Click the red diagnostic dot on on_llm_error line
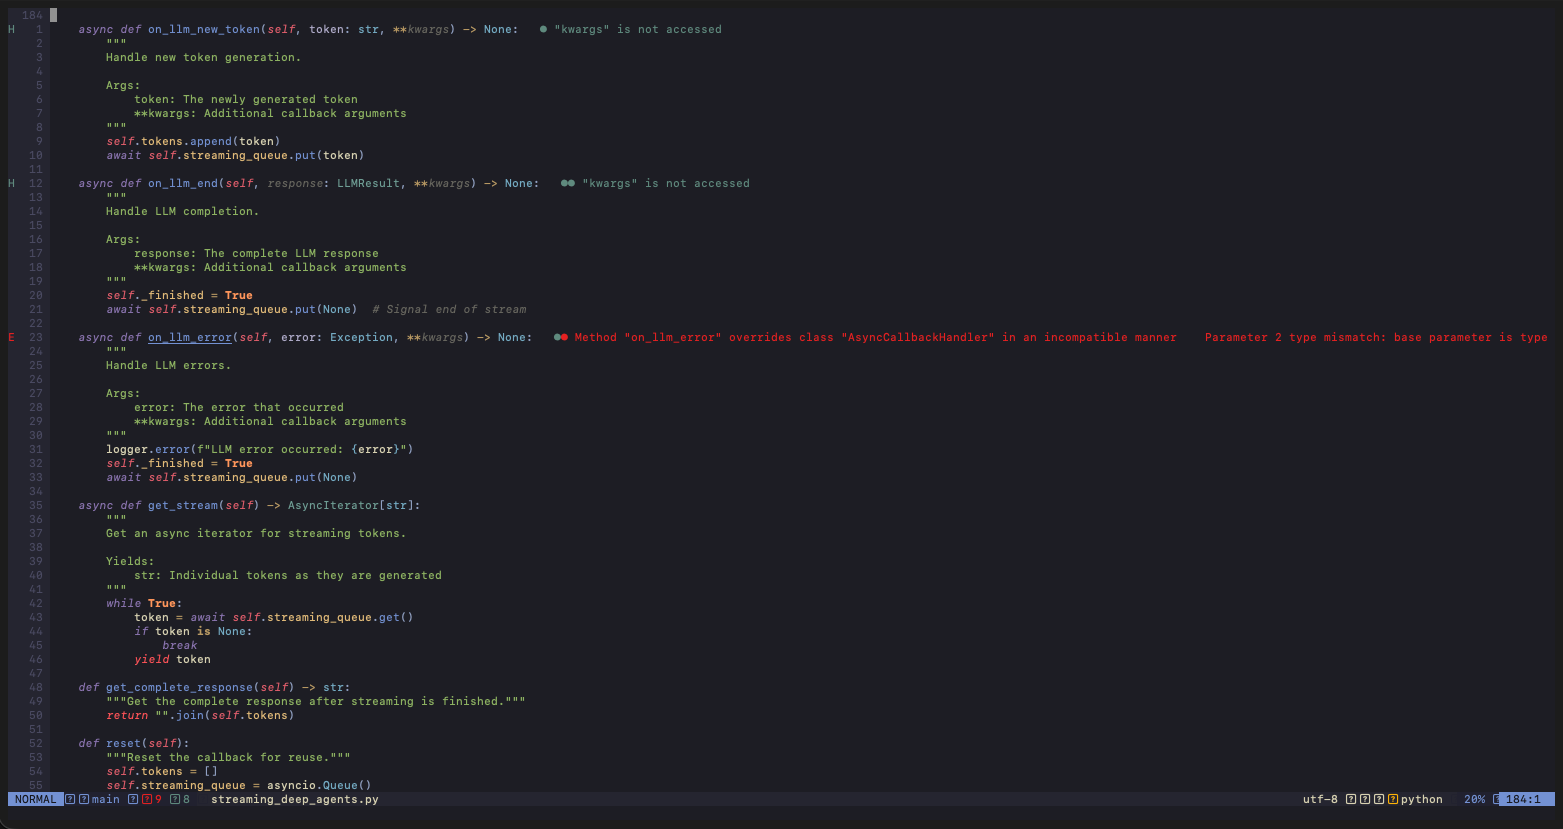This screenshot has width=1563, height=829. coord(565,338)
